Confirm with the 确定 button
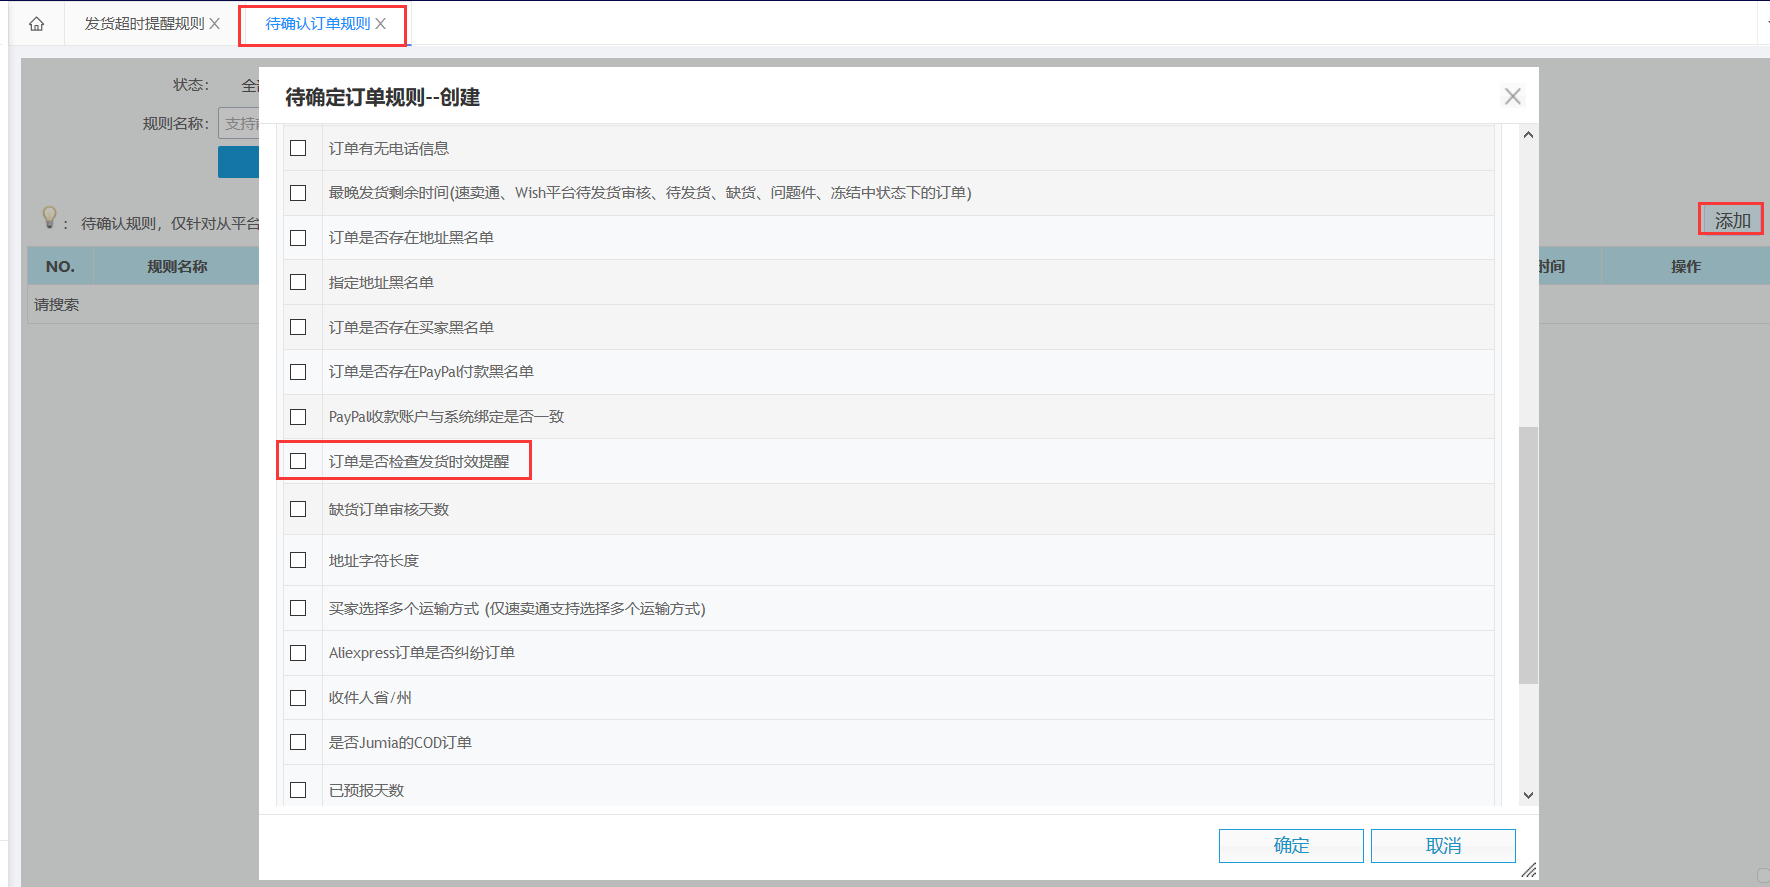Image resolution: width=1770 pixels, height=887 pixels. point(1291,846)
